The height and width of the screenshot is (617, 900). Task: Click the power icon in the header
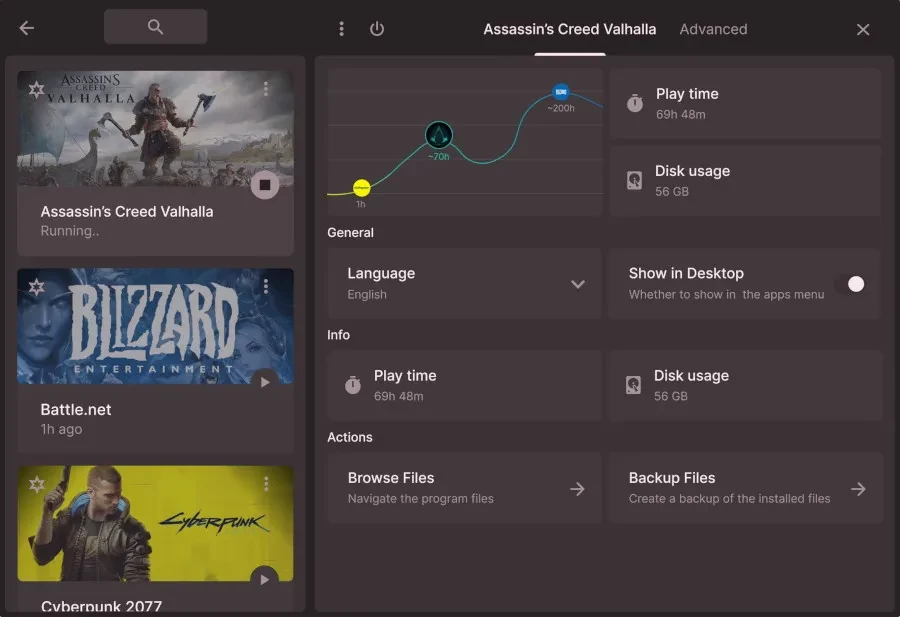377,29
